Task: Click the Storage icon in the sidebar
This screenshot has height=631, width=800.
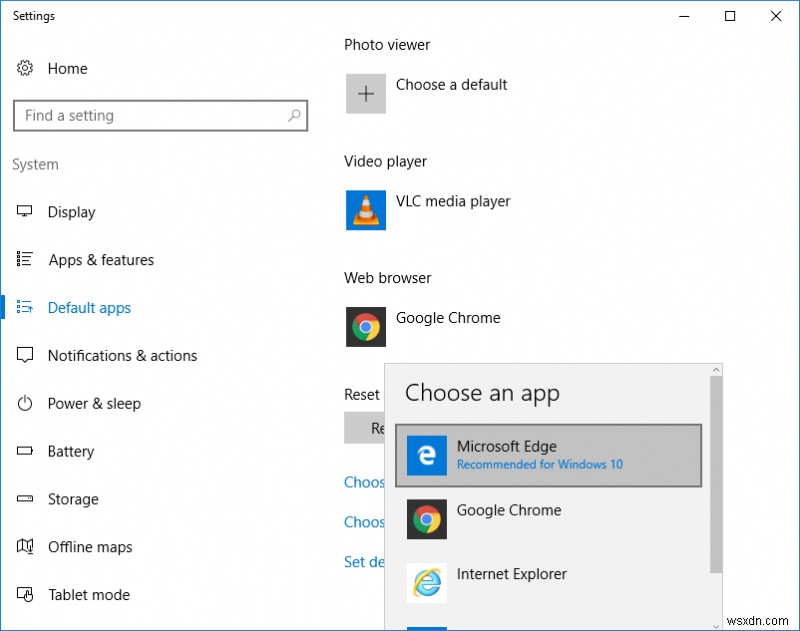Action: point(24,500)
